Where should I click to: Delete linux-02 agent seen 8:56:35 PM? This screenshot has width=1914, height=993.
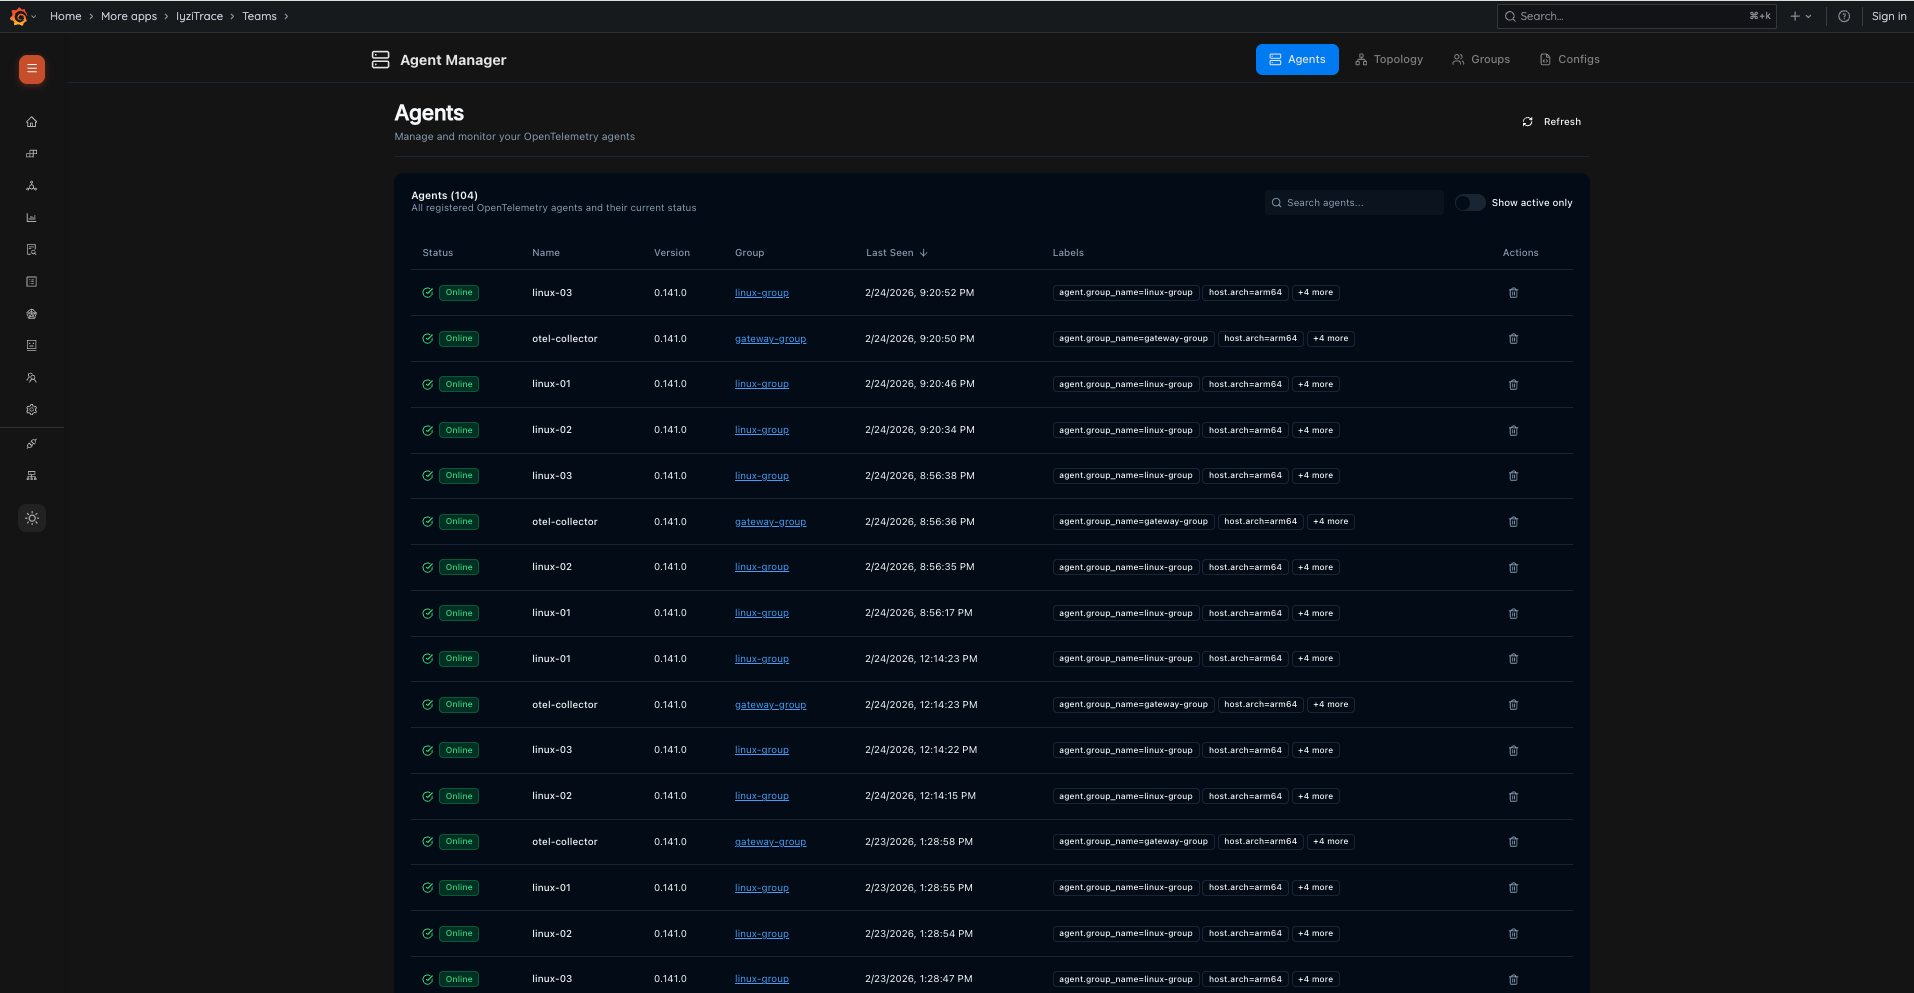click(1513, 568)
